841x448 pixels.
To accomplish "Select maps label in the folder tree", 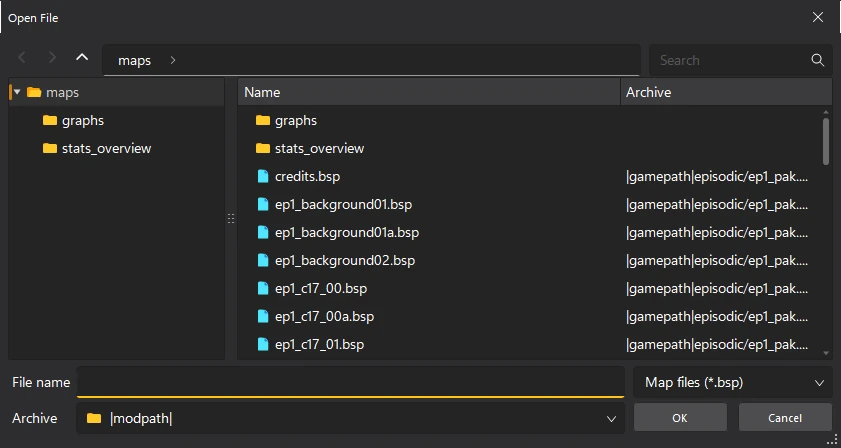I will tap(62, 92).
